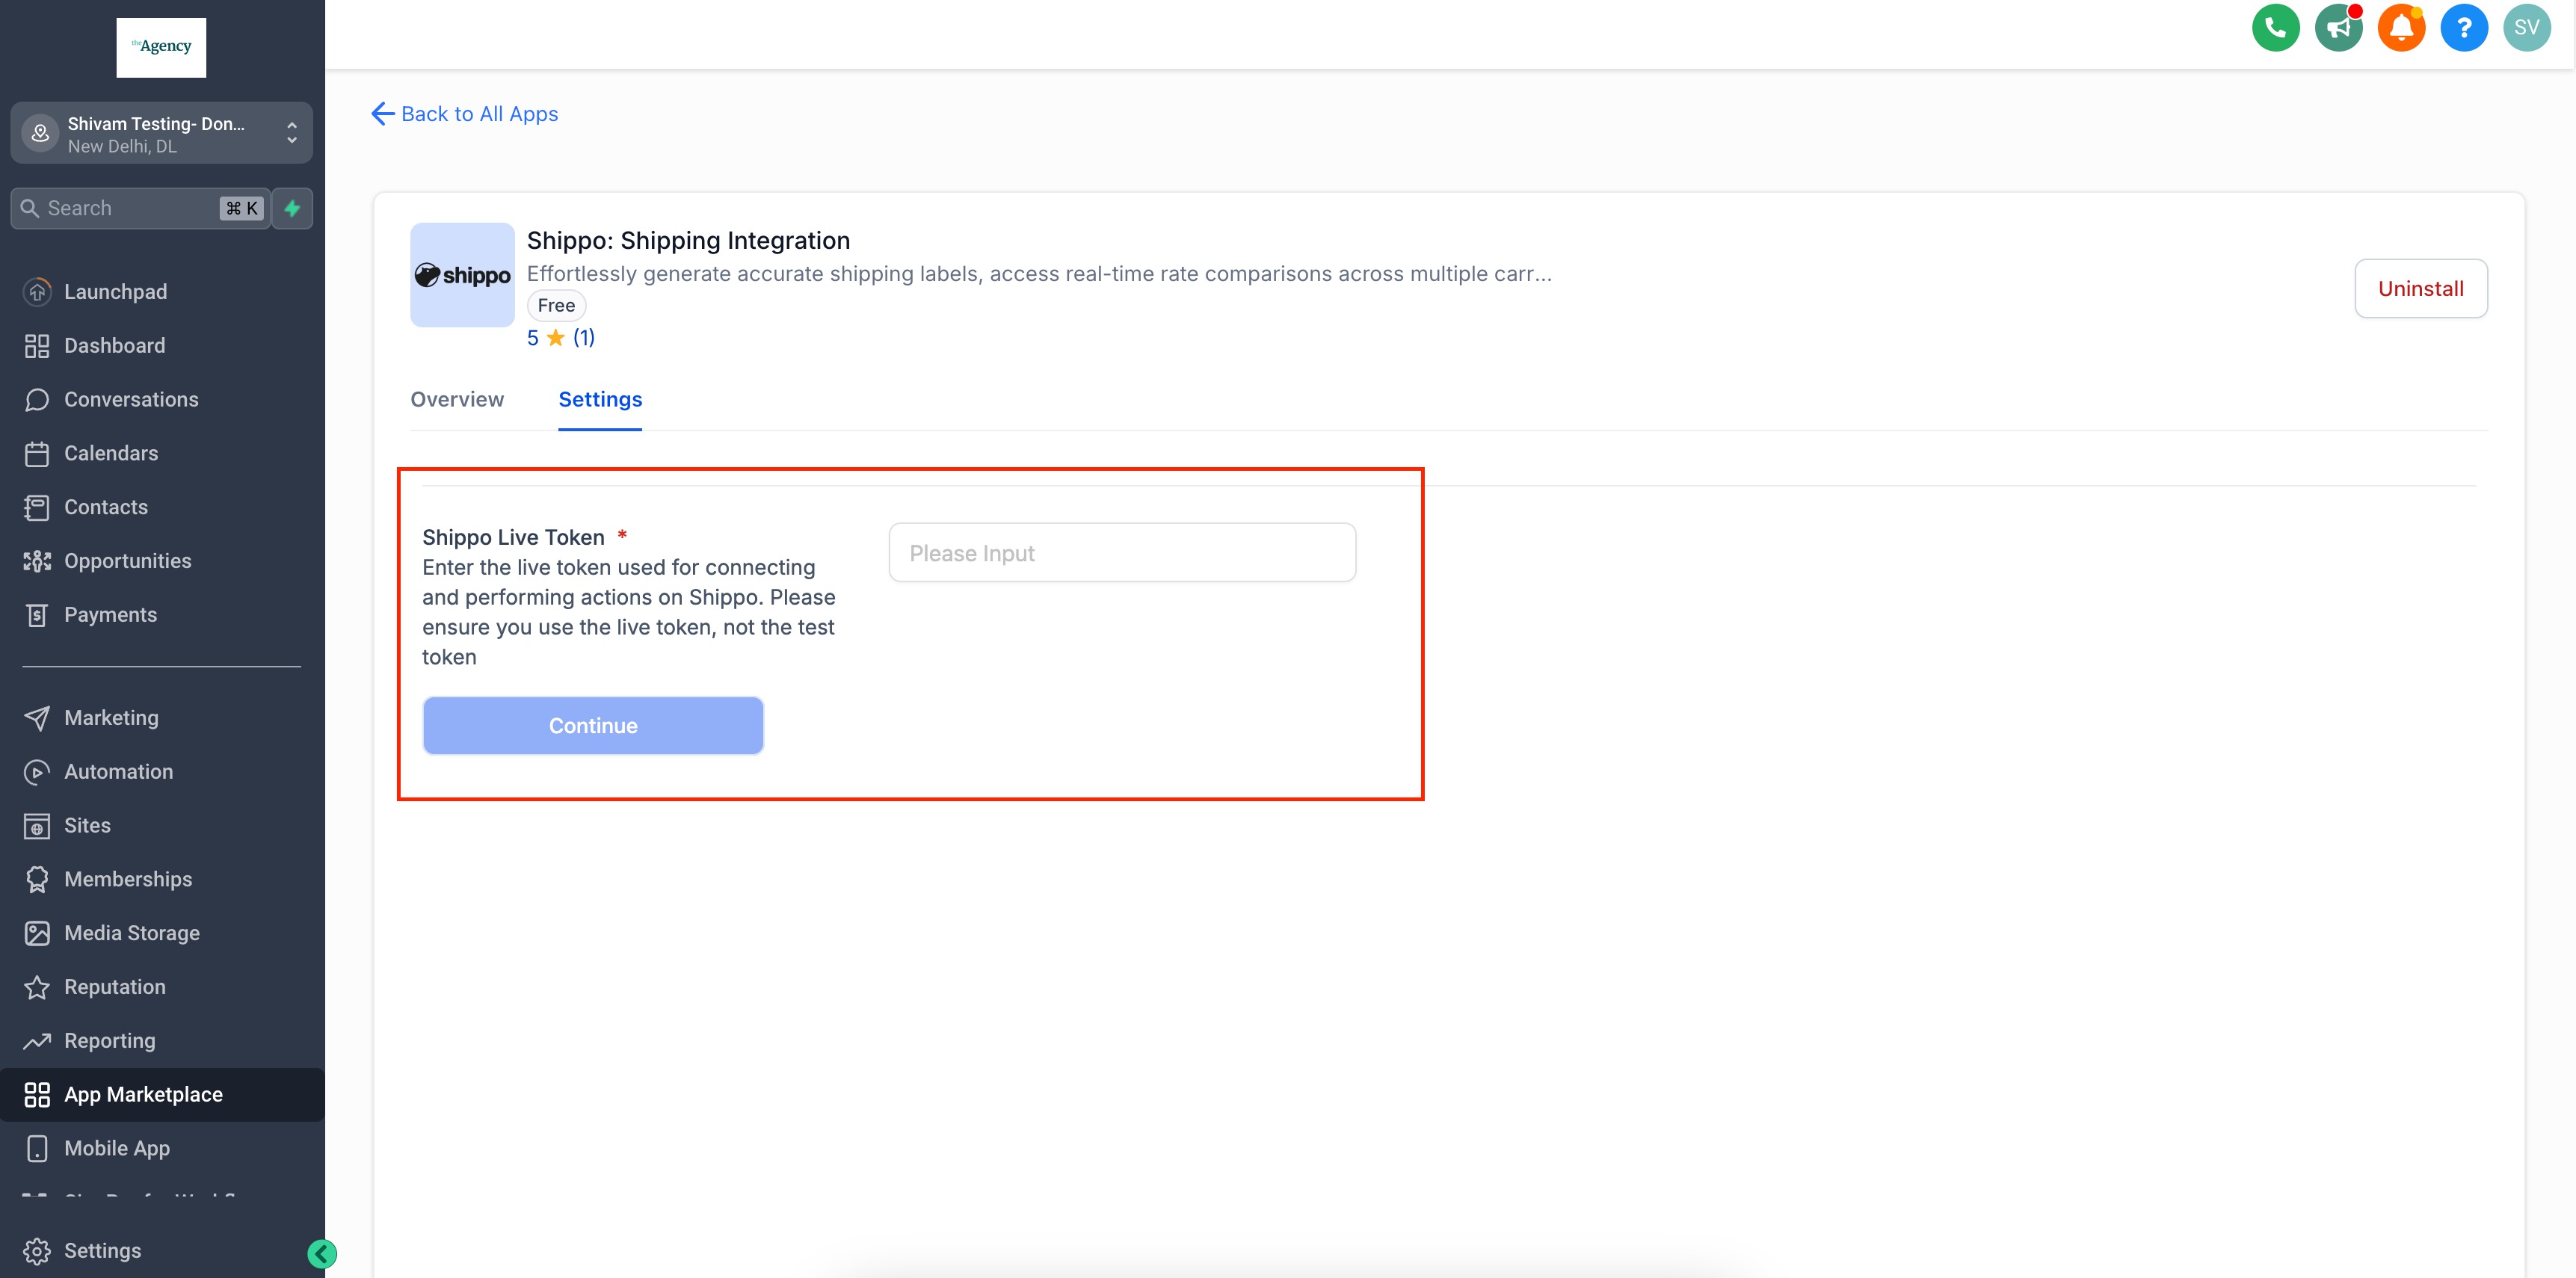Screen dimensions: 2576x1278
Task: Click the green lightning quick actions icon
Action: click(x=292, y=208)
